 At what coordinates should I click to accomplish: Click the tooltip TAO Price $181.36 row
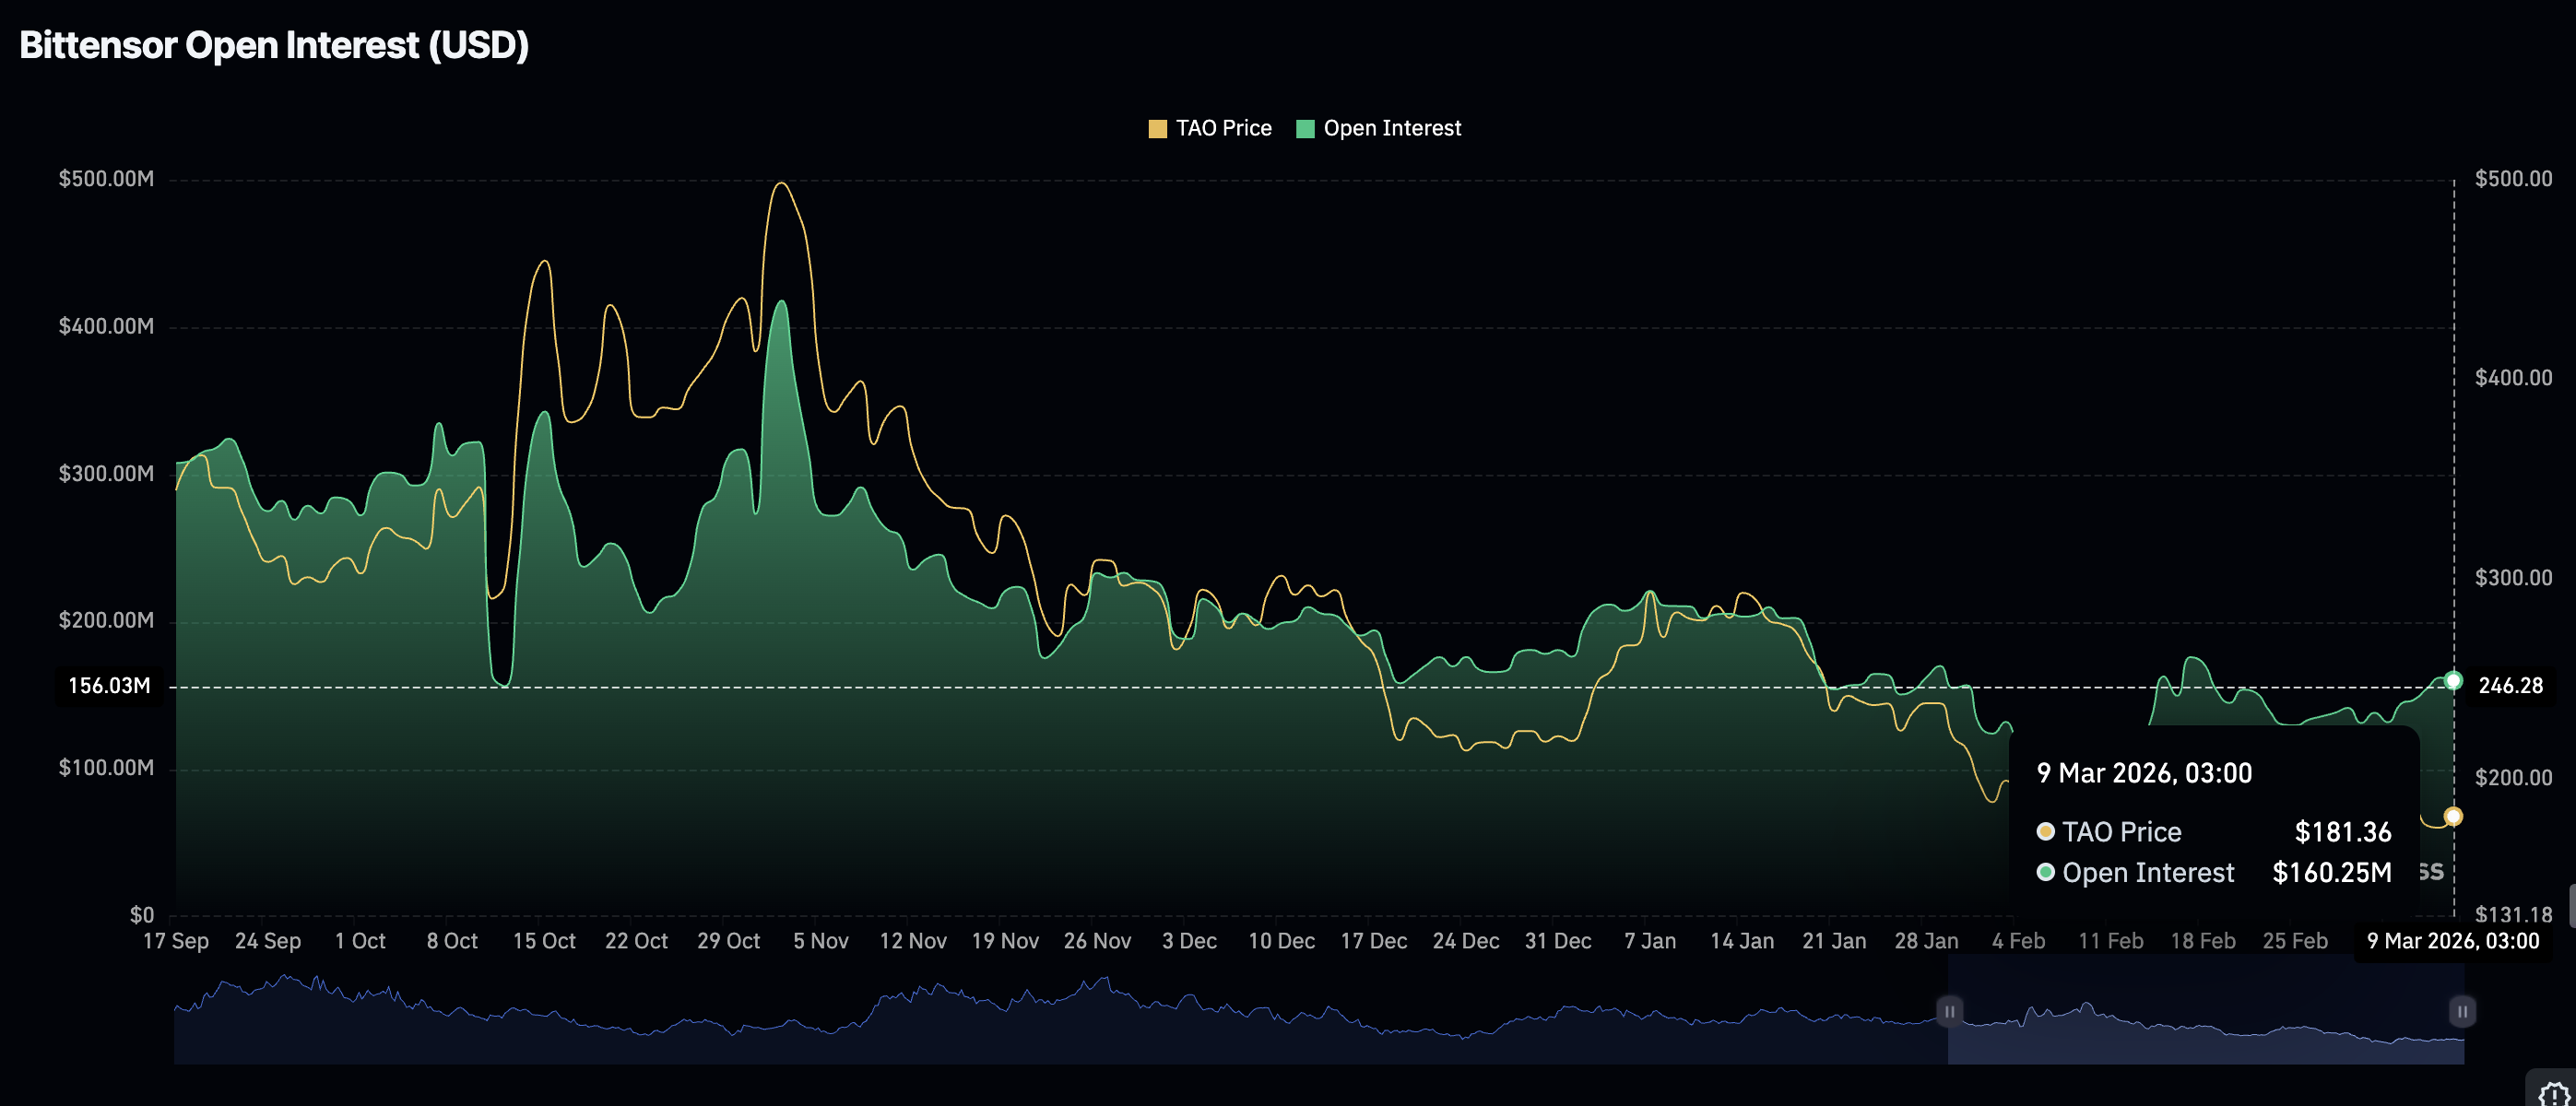tap(2214, 832)
